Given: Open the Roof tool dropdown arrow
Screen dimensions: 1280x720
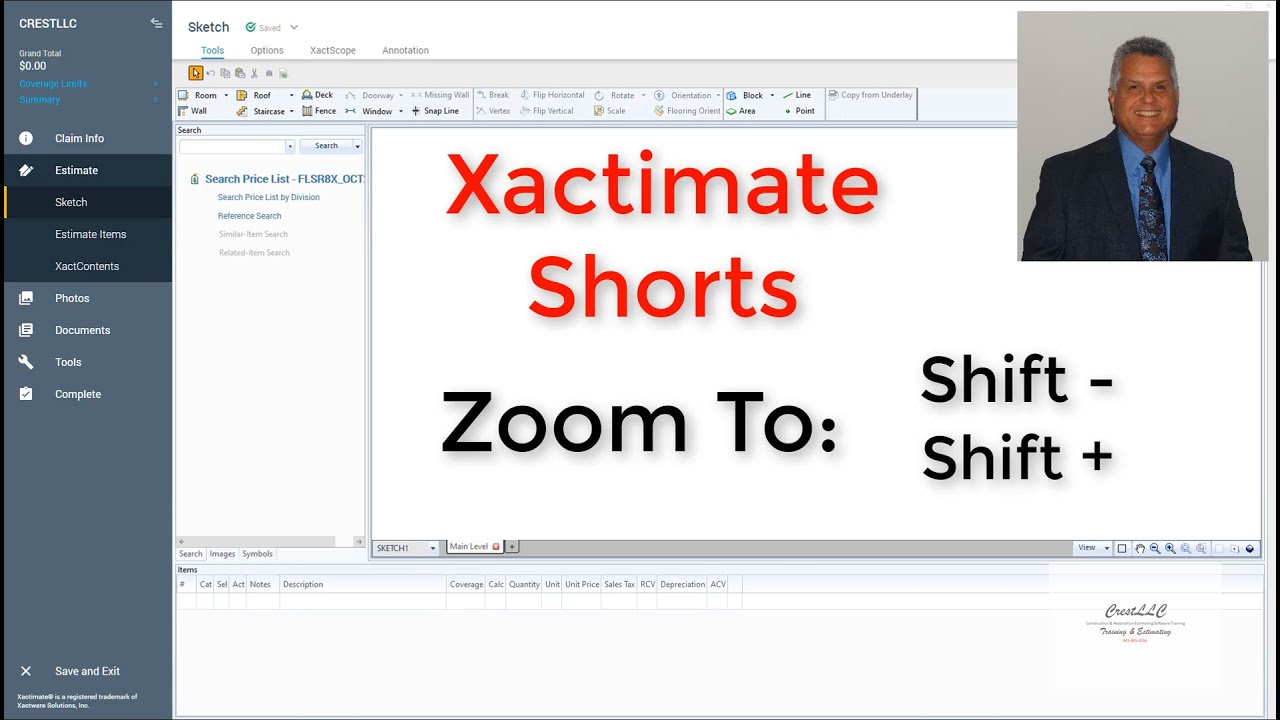Looking at the screenshot, I should coord(291,95).
